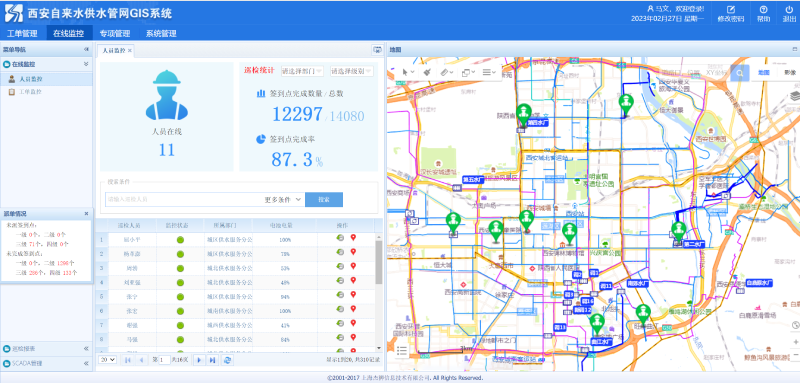The image size is (800, 383).
Task: Click the map legend list icon
Action: [x=402, y=350]
